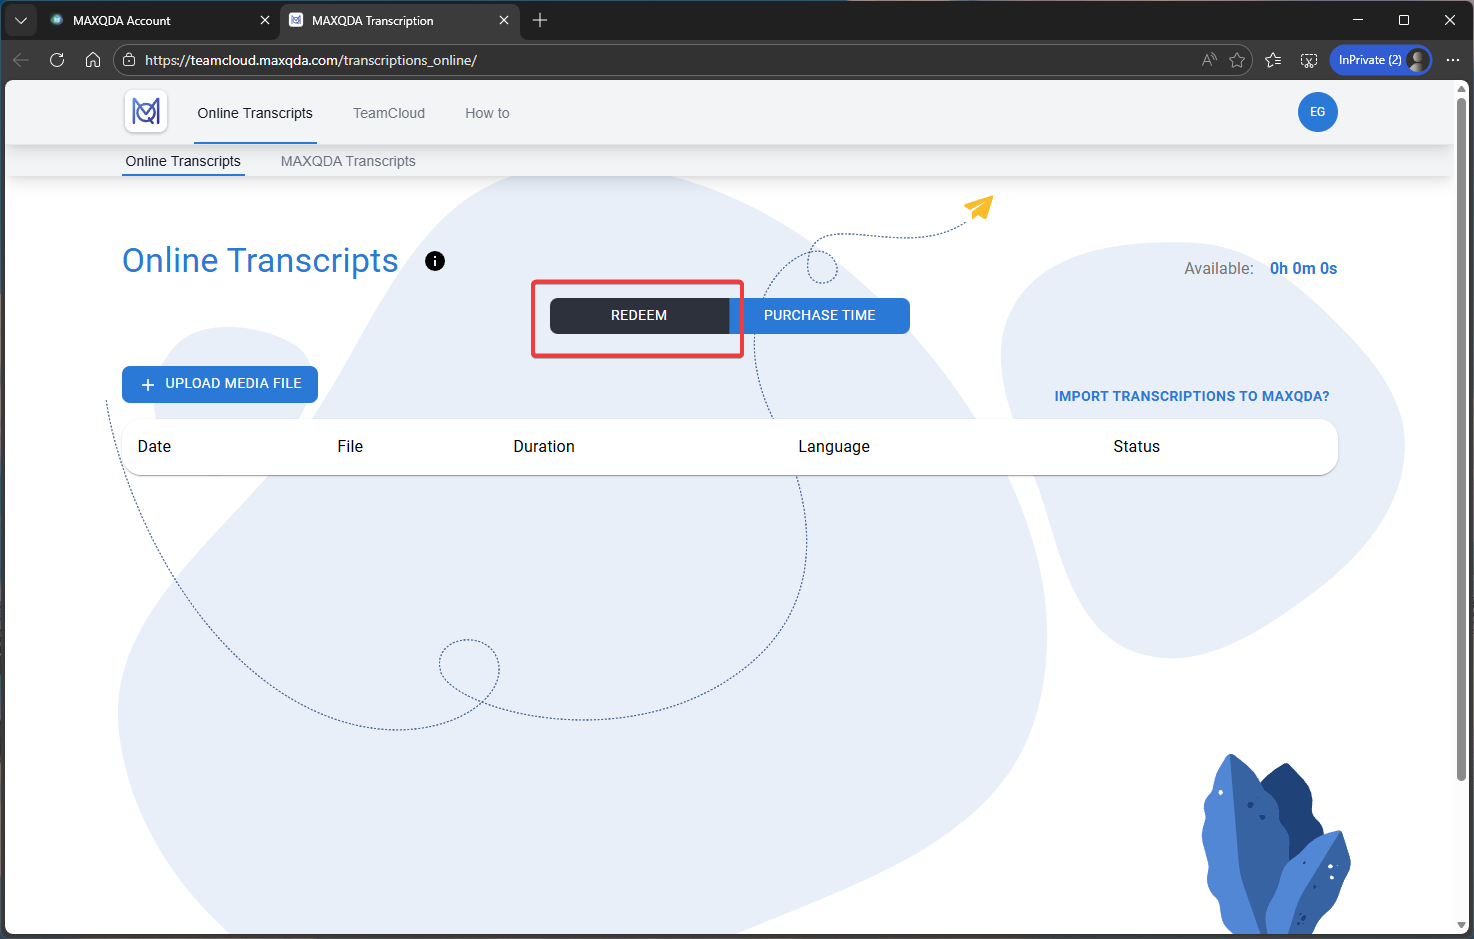Switch to the TeamCloud menu item

[x=389, y=113]
